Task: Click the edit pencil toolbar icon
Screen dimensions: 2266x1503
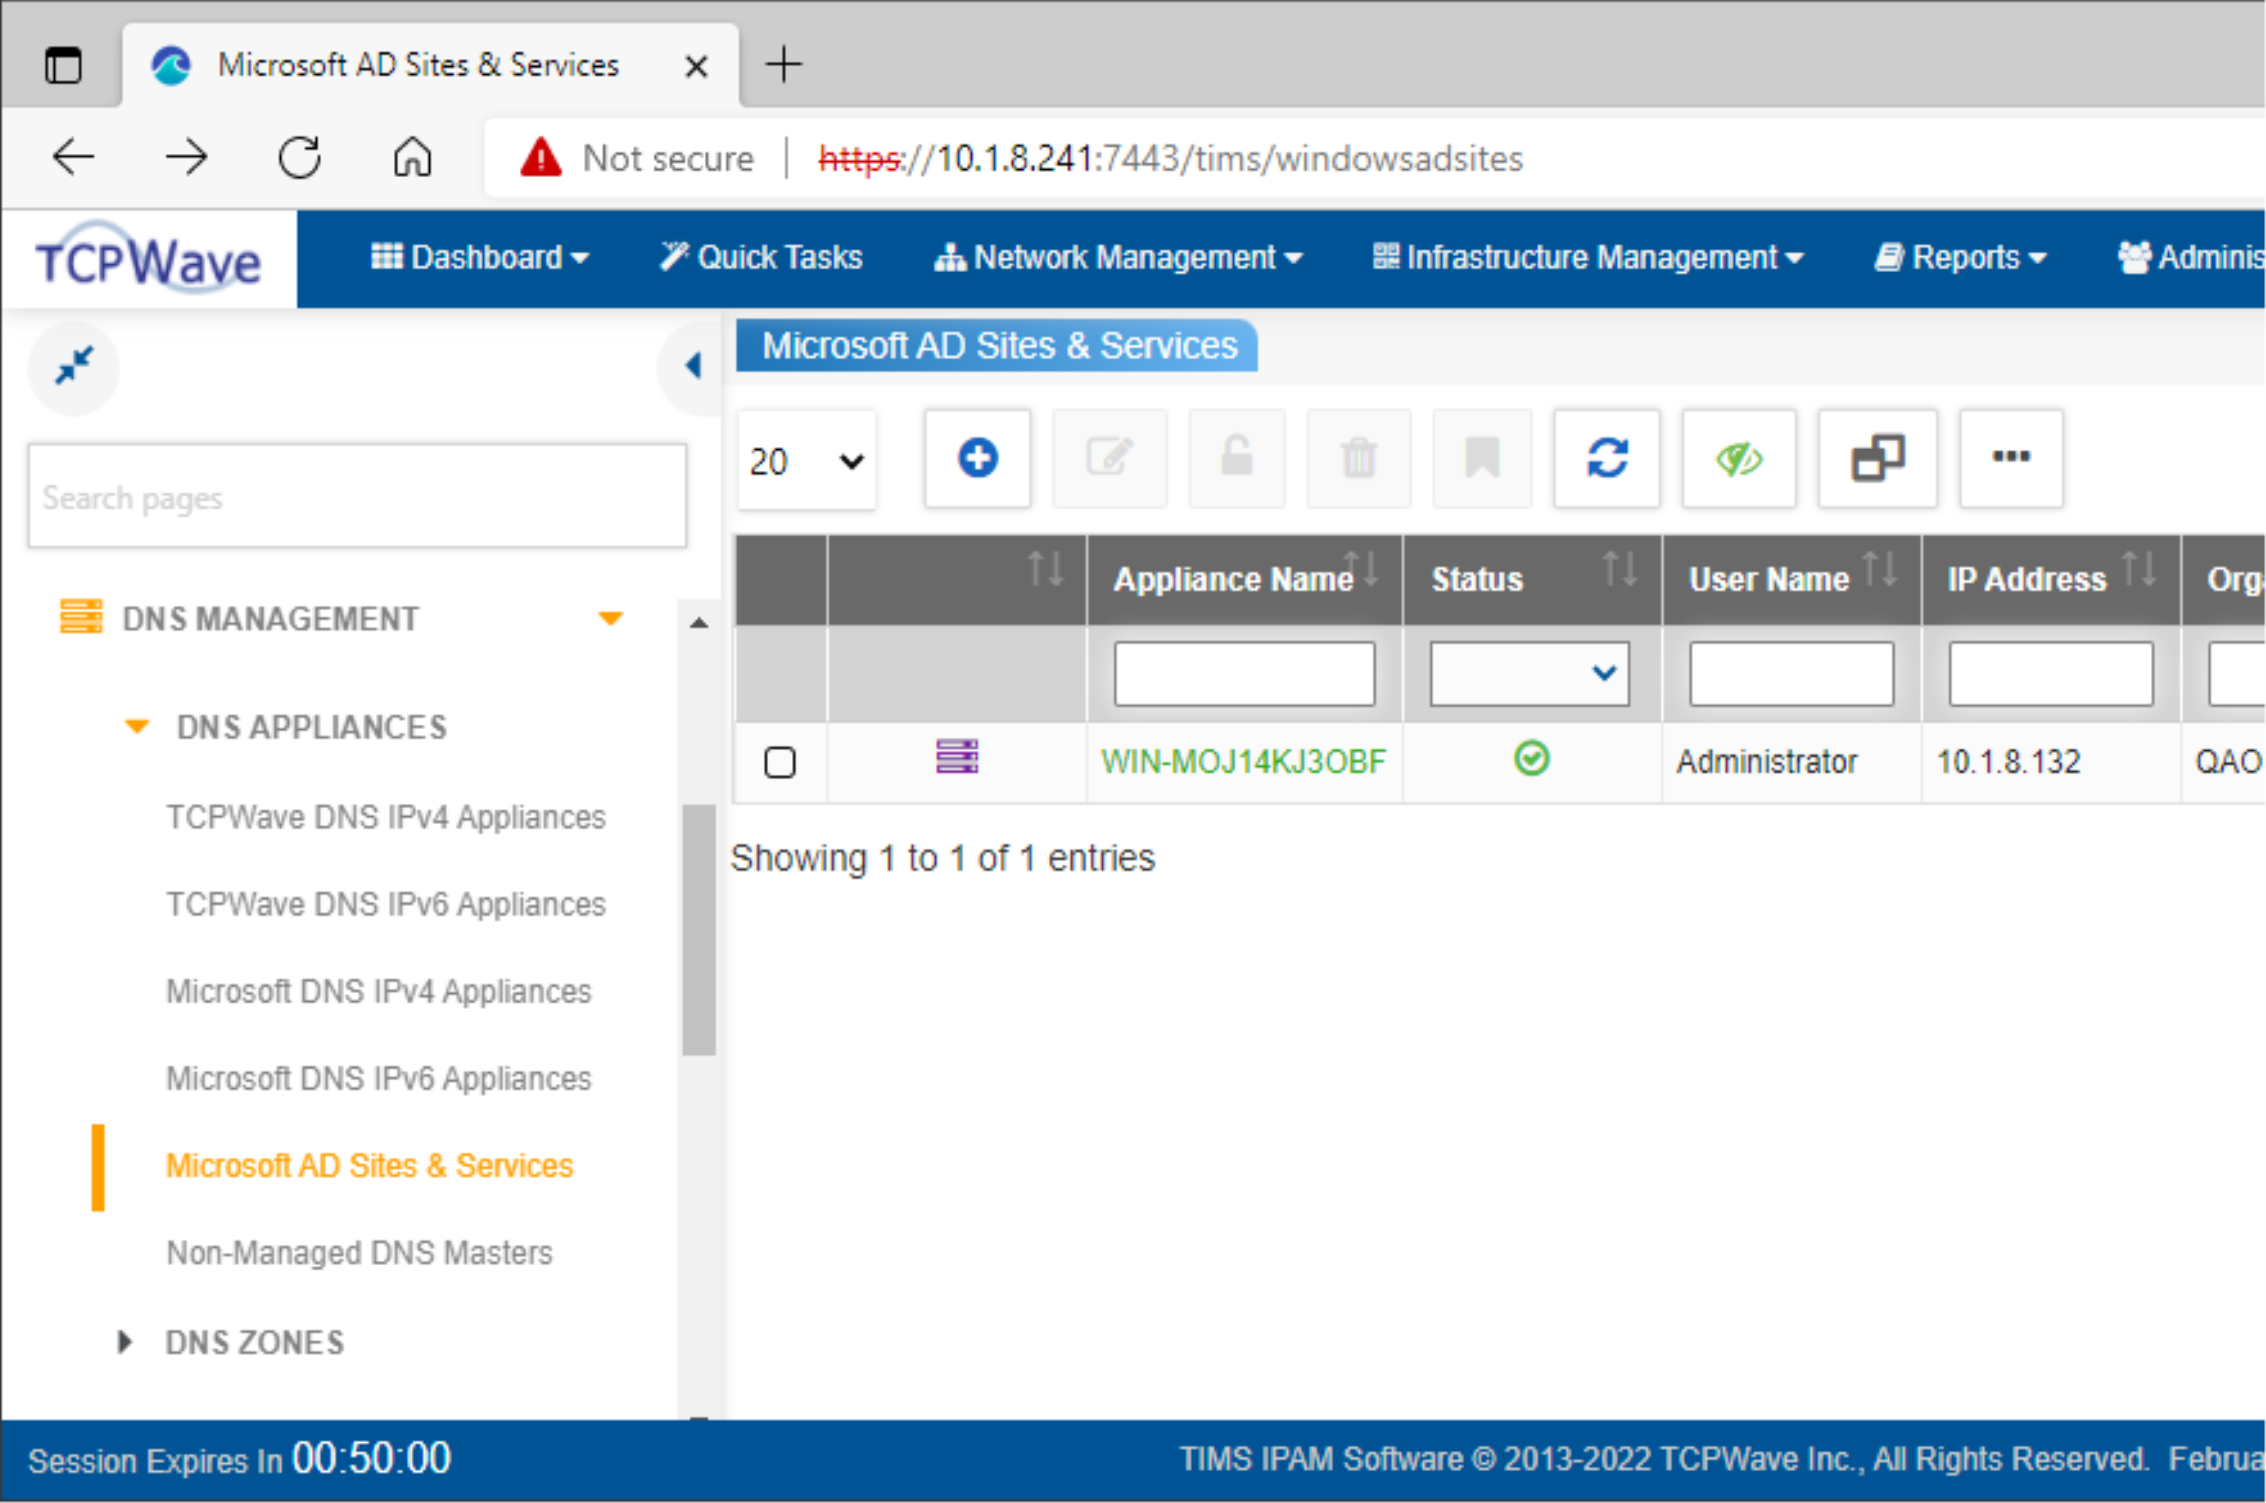Action: click(1109, 459)
